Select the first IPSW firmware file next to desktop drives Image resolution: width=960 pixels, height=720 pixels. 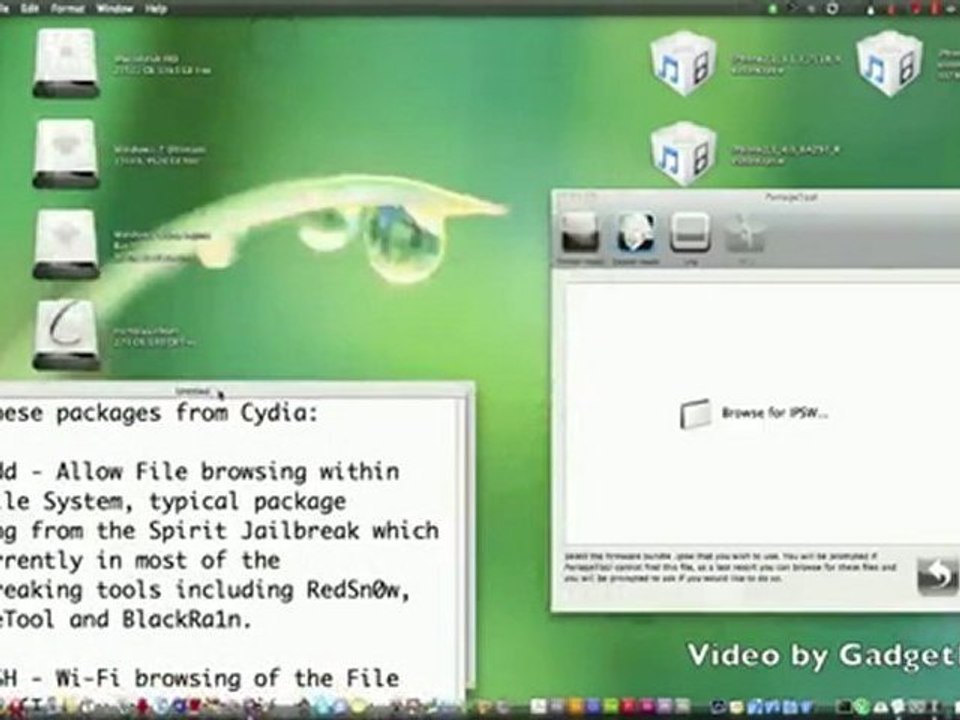click(x=684, y=62)
